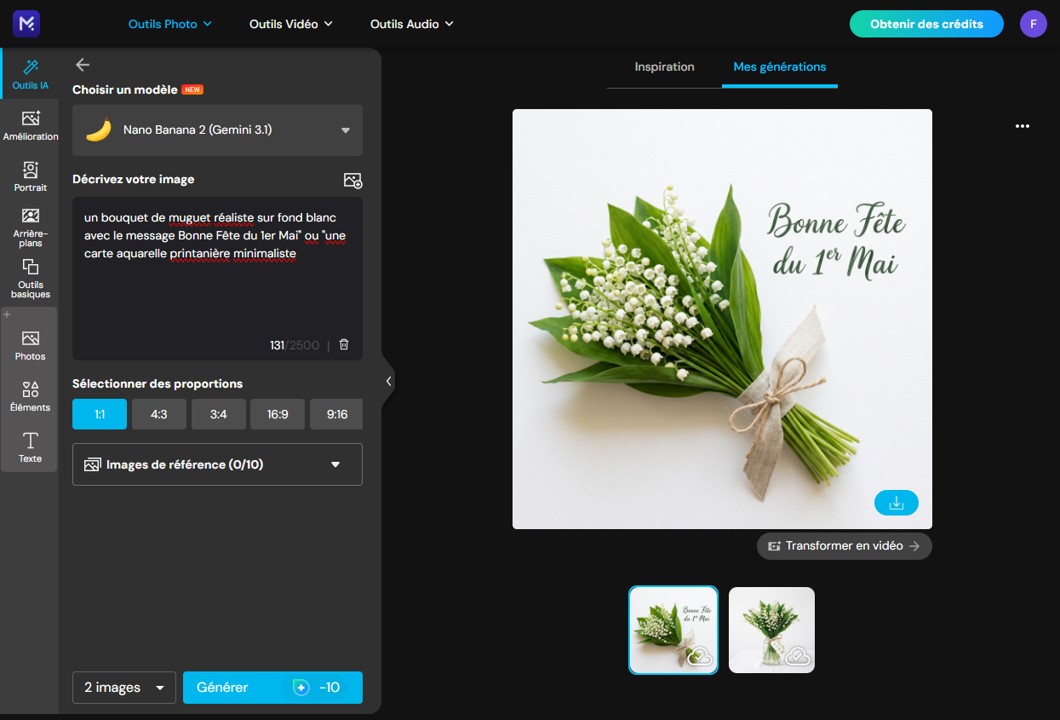The width and height of the screenshot is (1060, 720).
Task: Clear the prompt with the trash icon
Action: pyautogui.click(x=343, y=344)
